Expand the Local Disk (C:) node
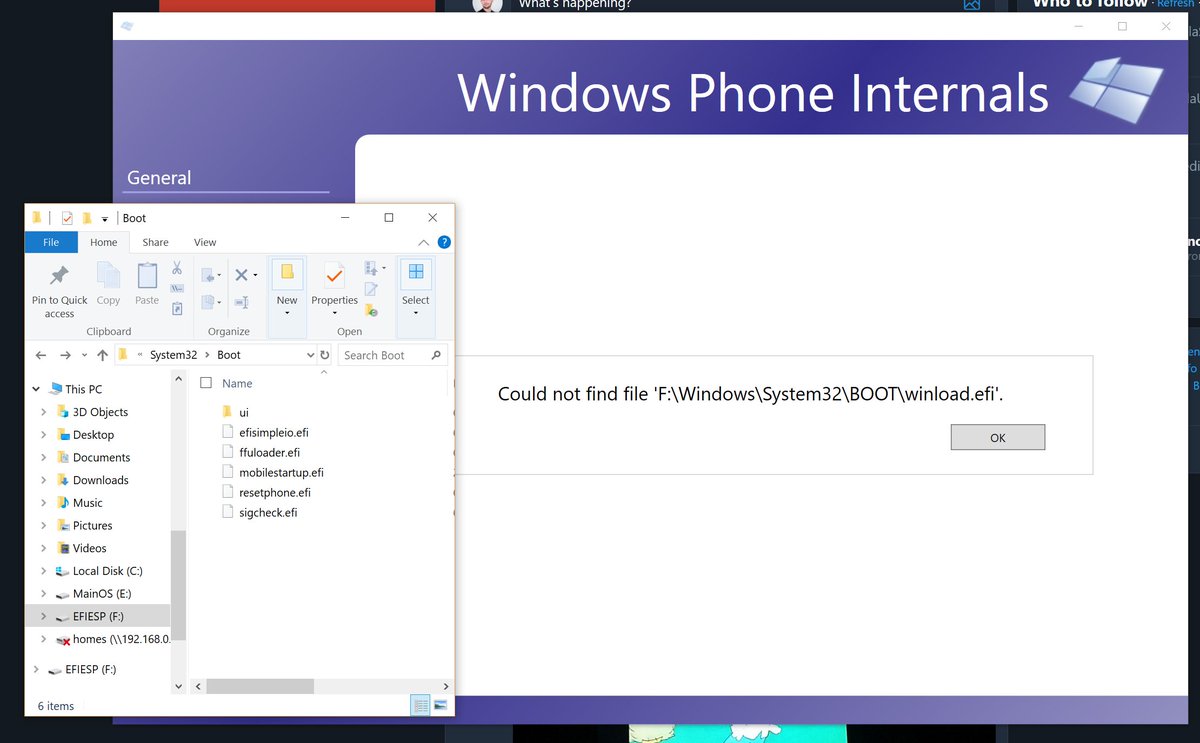The image size is (1200, 743). click(43, 571)
